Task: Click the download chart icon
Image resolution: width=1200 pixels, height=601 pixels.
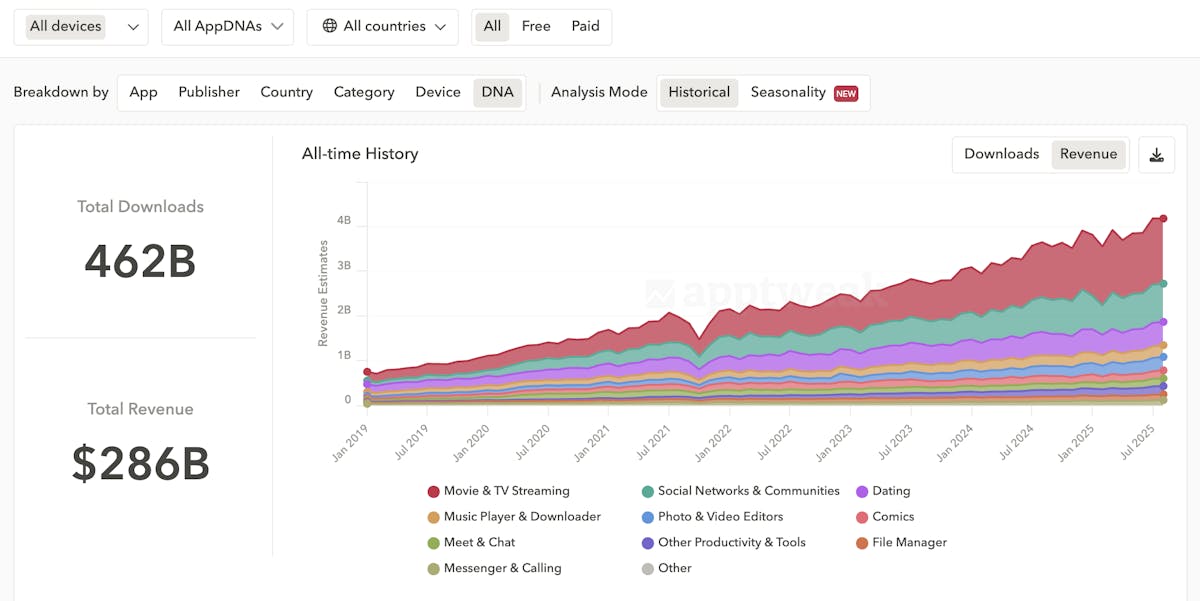Action: tap(1156, 155)
